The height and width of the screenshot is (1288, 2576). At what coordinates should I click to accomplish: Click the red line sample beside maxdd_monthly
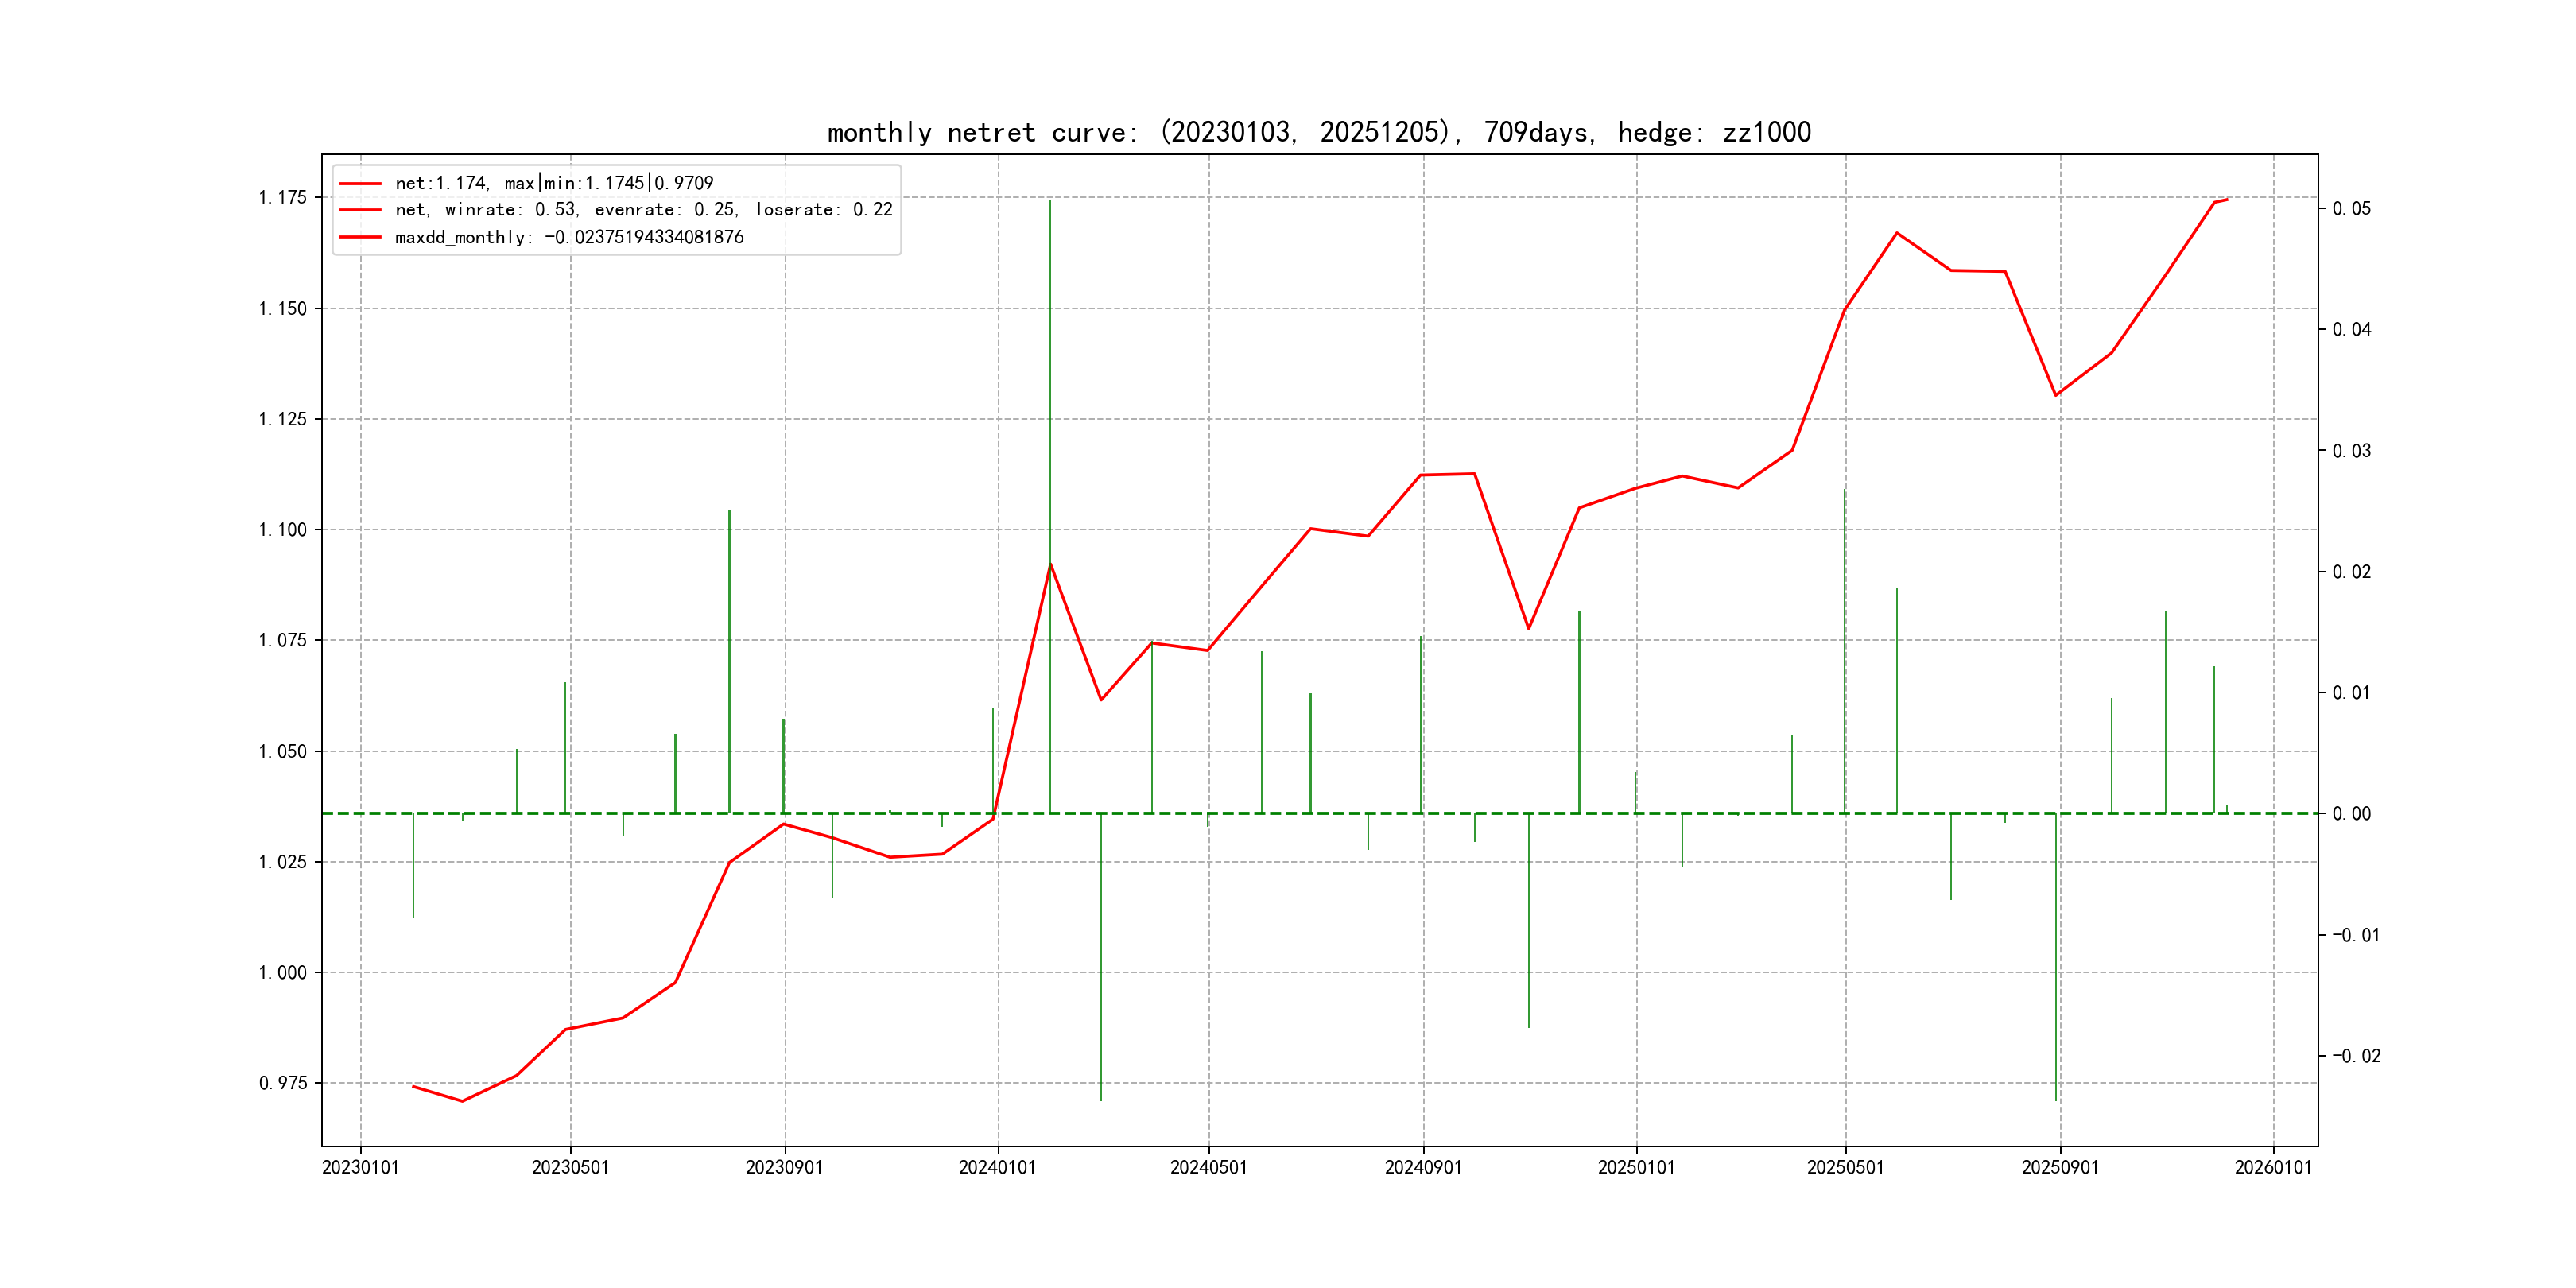pyautogui.click(x=360, y=237)
